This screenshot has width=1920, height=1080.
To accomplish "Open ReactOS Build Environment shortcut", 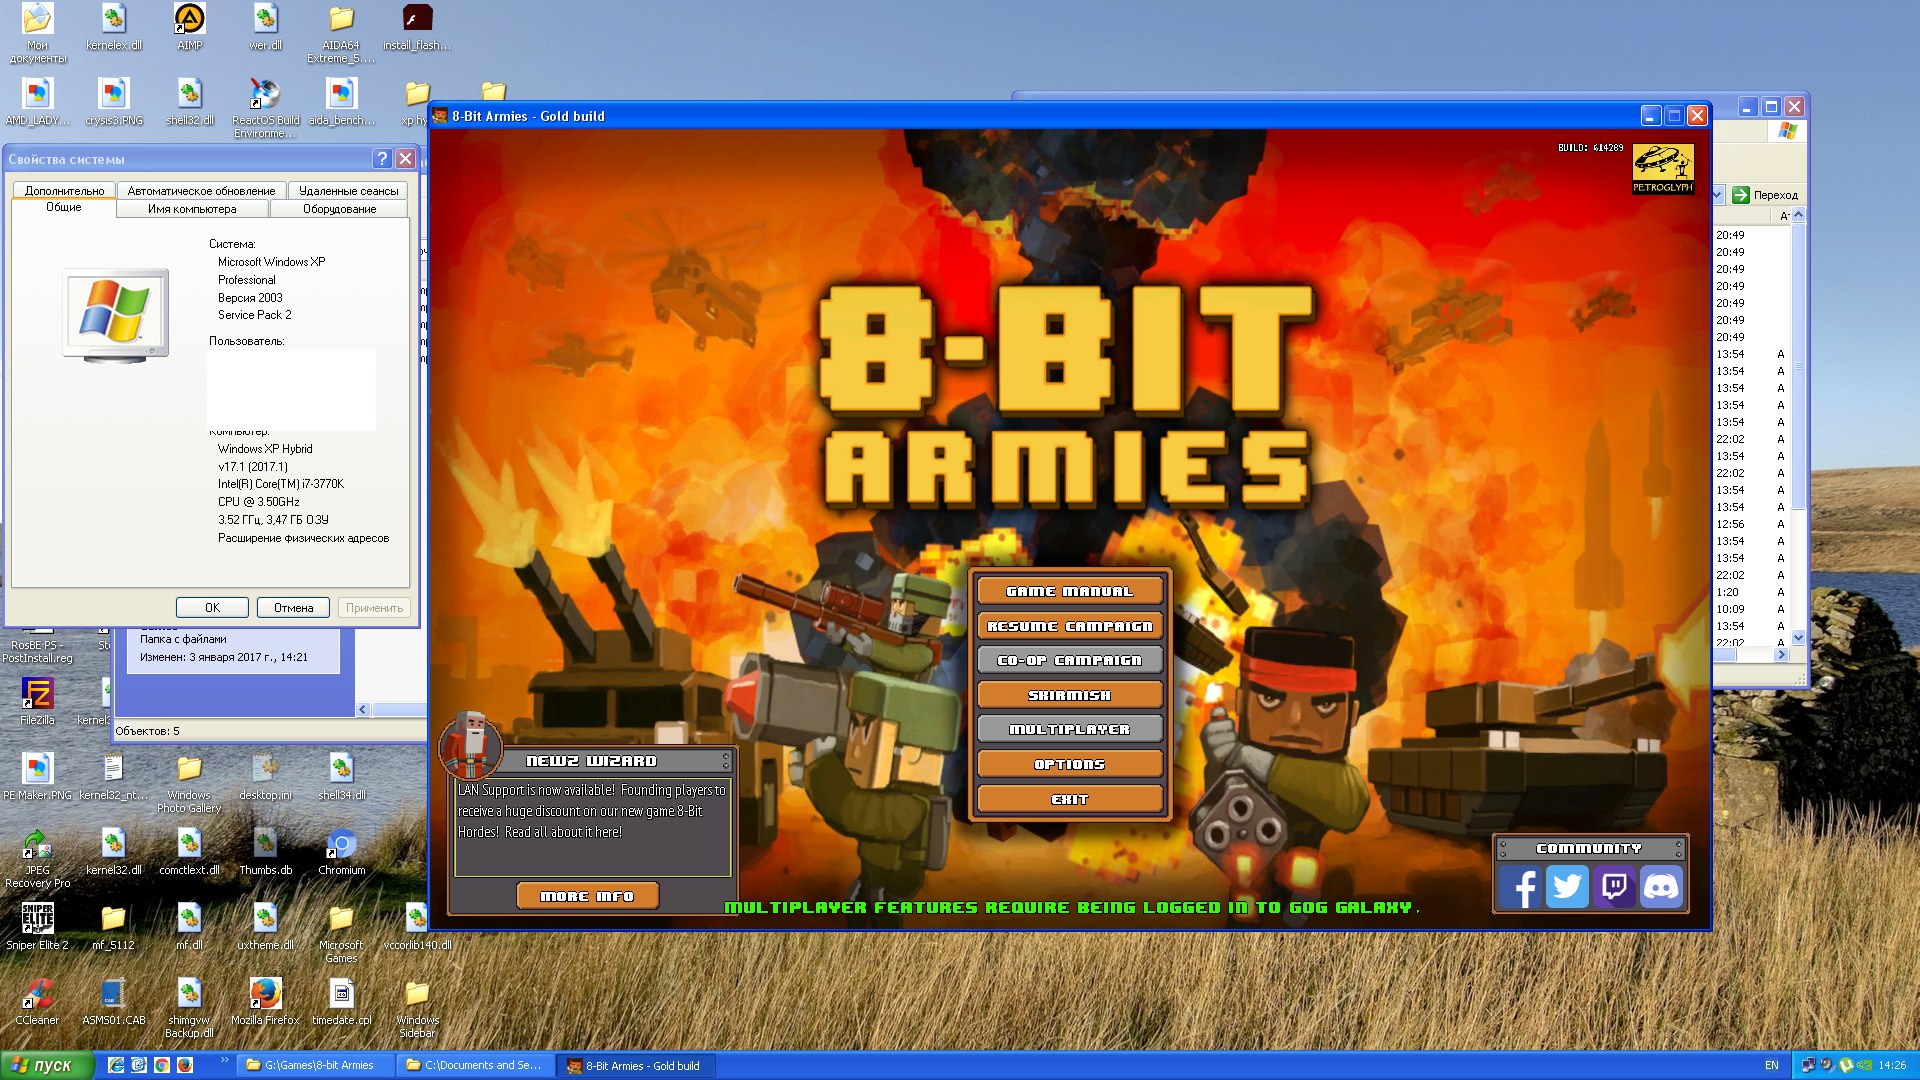I will (265, 108).
